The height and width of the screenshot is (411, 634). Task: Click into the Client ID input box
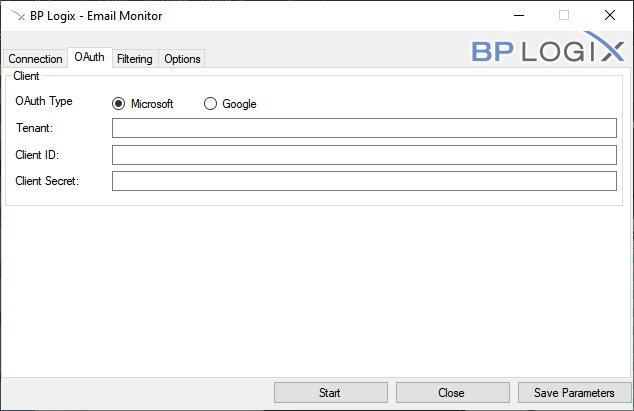(364, 155)
